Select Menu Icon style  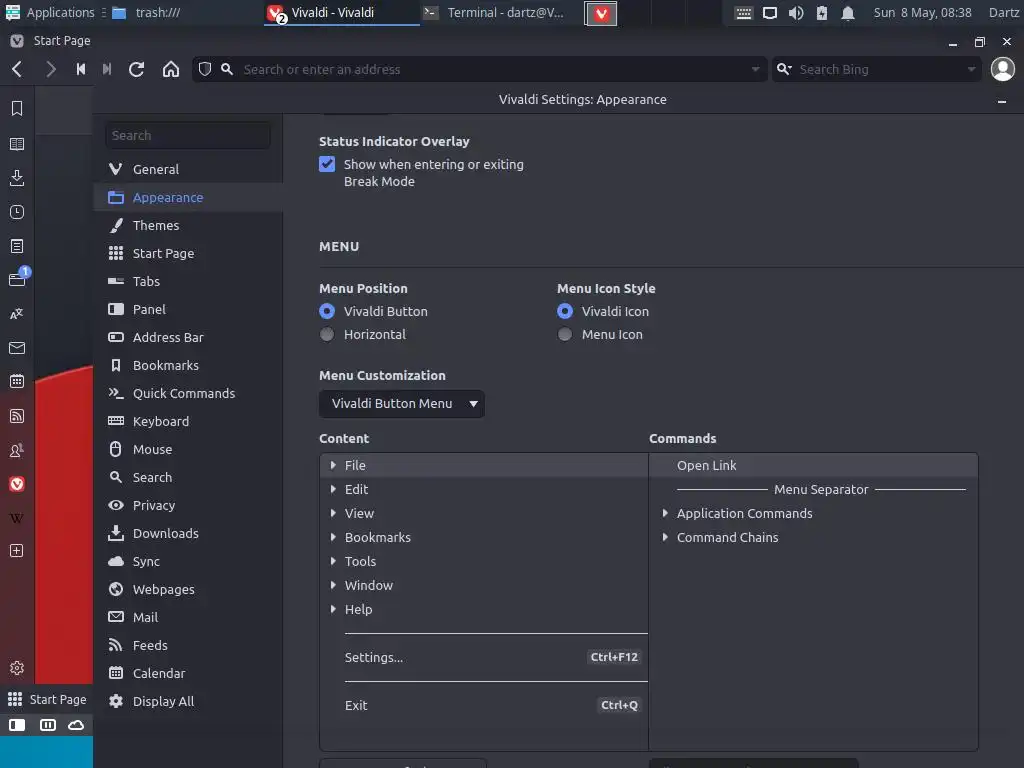pos(565,334)
